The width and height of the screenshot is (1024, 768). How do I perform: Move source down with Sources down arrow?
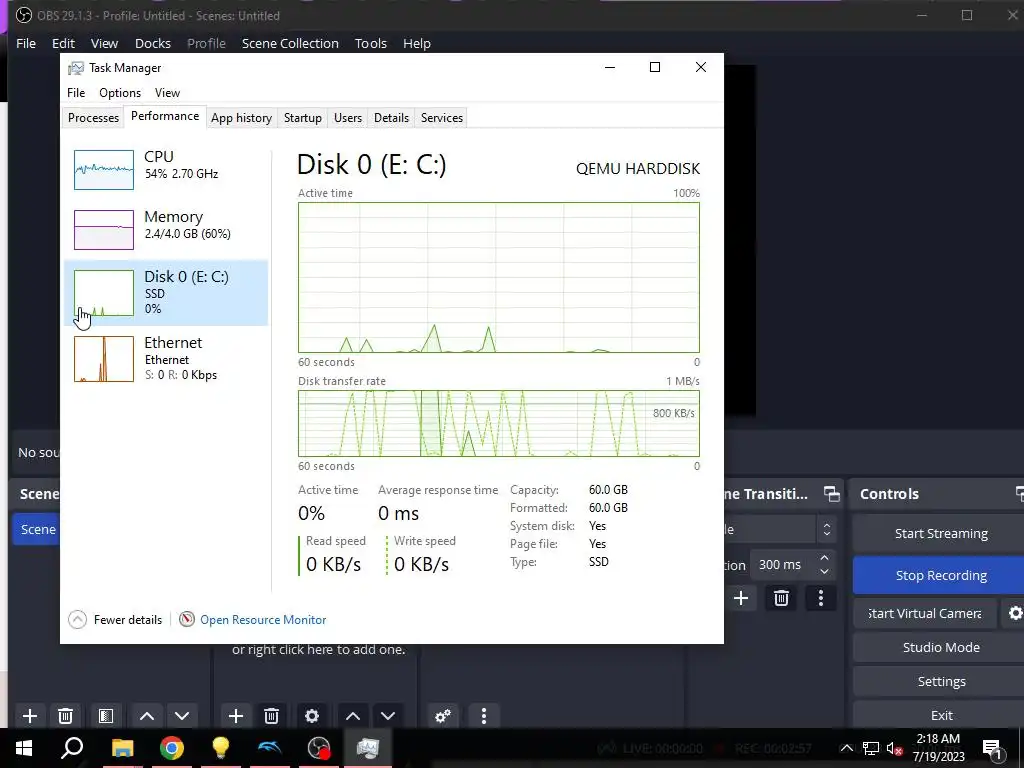pyautogui.click(x=388, y=716)
